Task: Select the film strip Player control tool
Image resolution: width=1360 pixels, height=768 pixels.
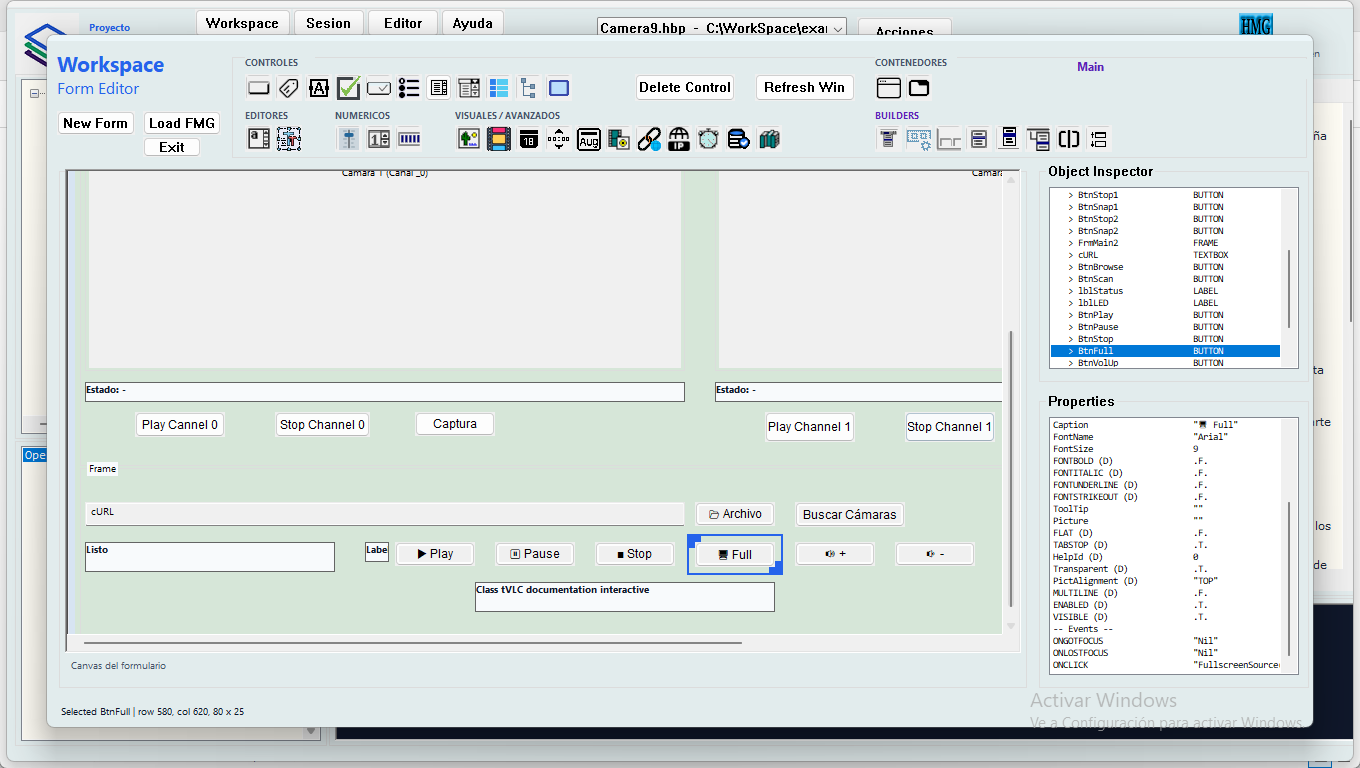Action: pyautogui.click(x=499, y=139)
